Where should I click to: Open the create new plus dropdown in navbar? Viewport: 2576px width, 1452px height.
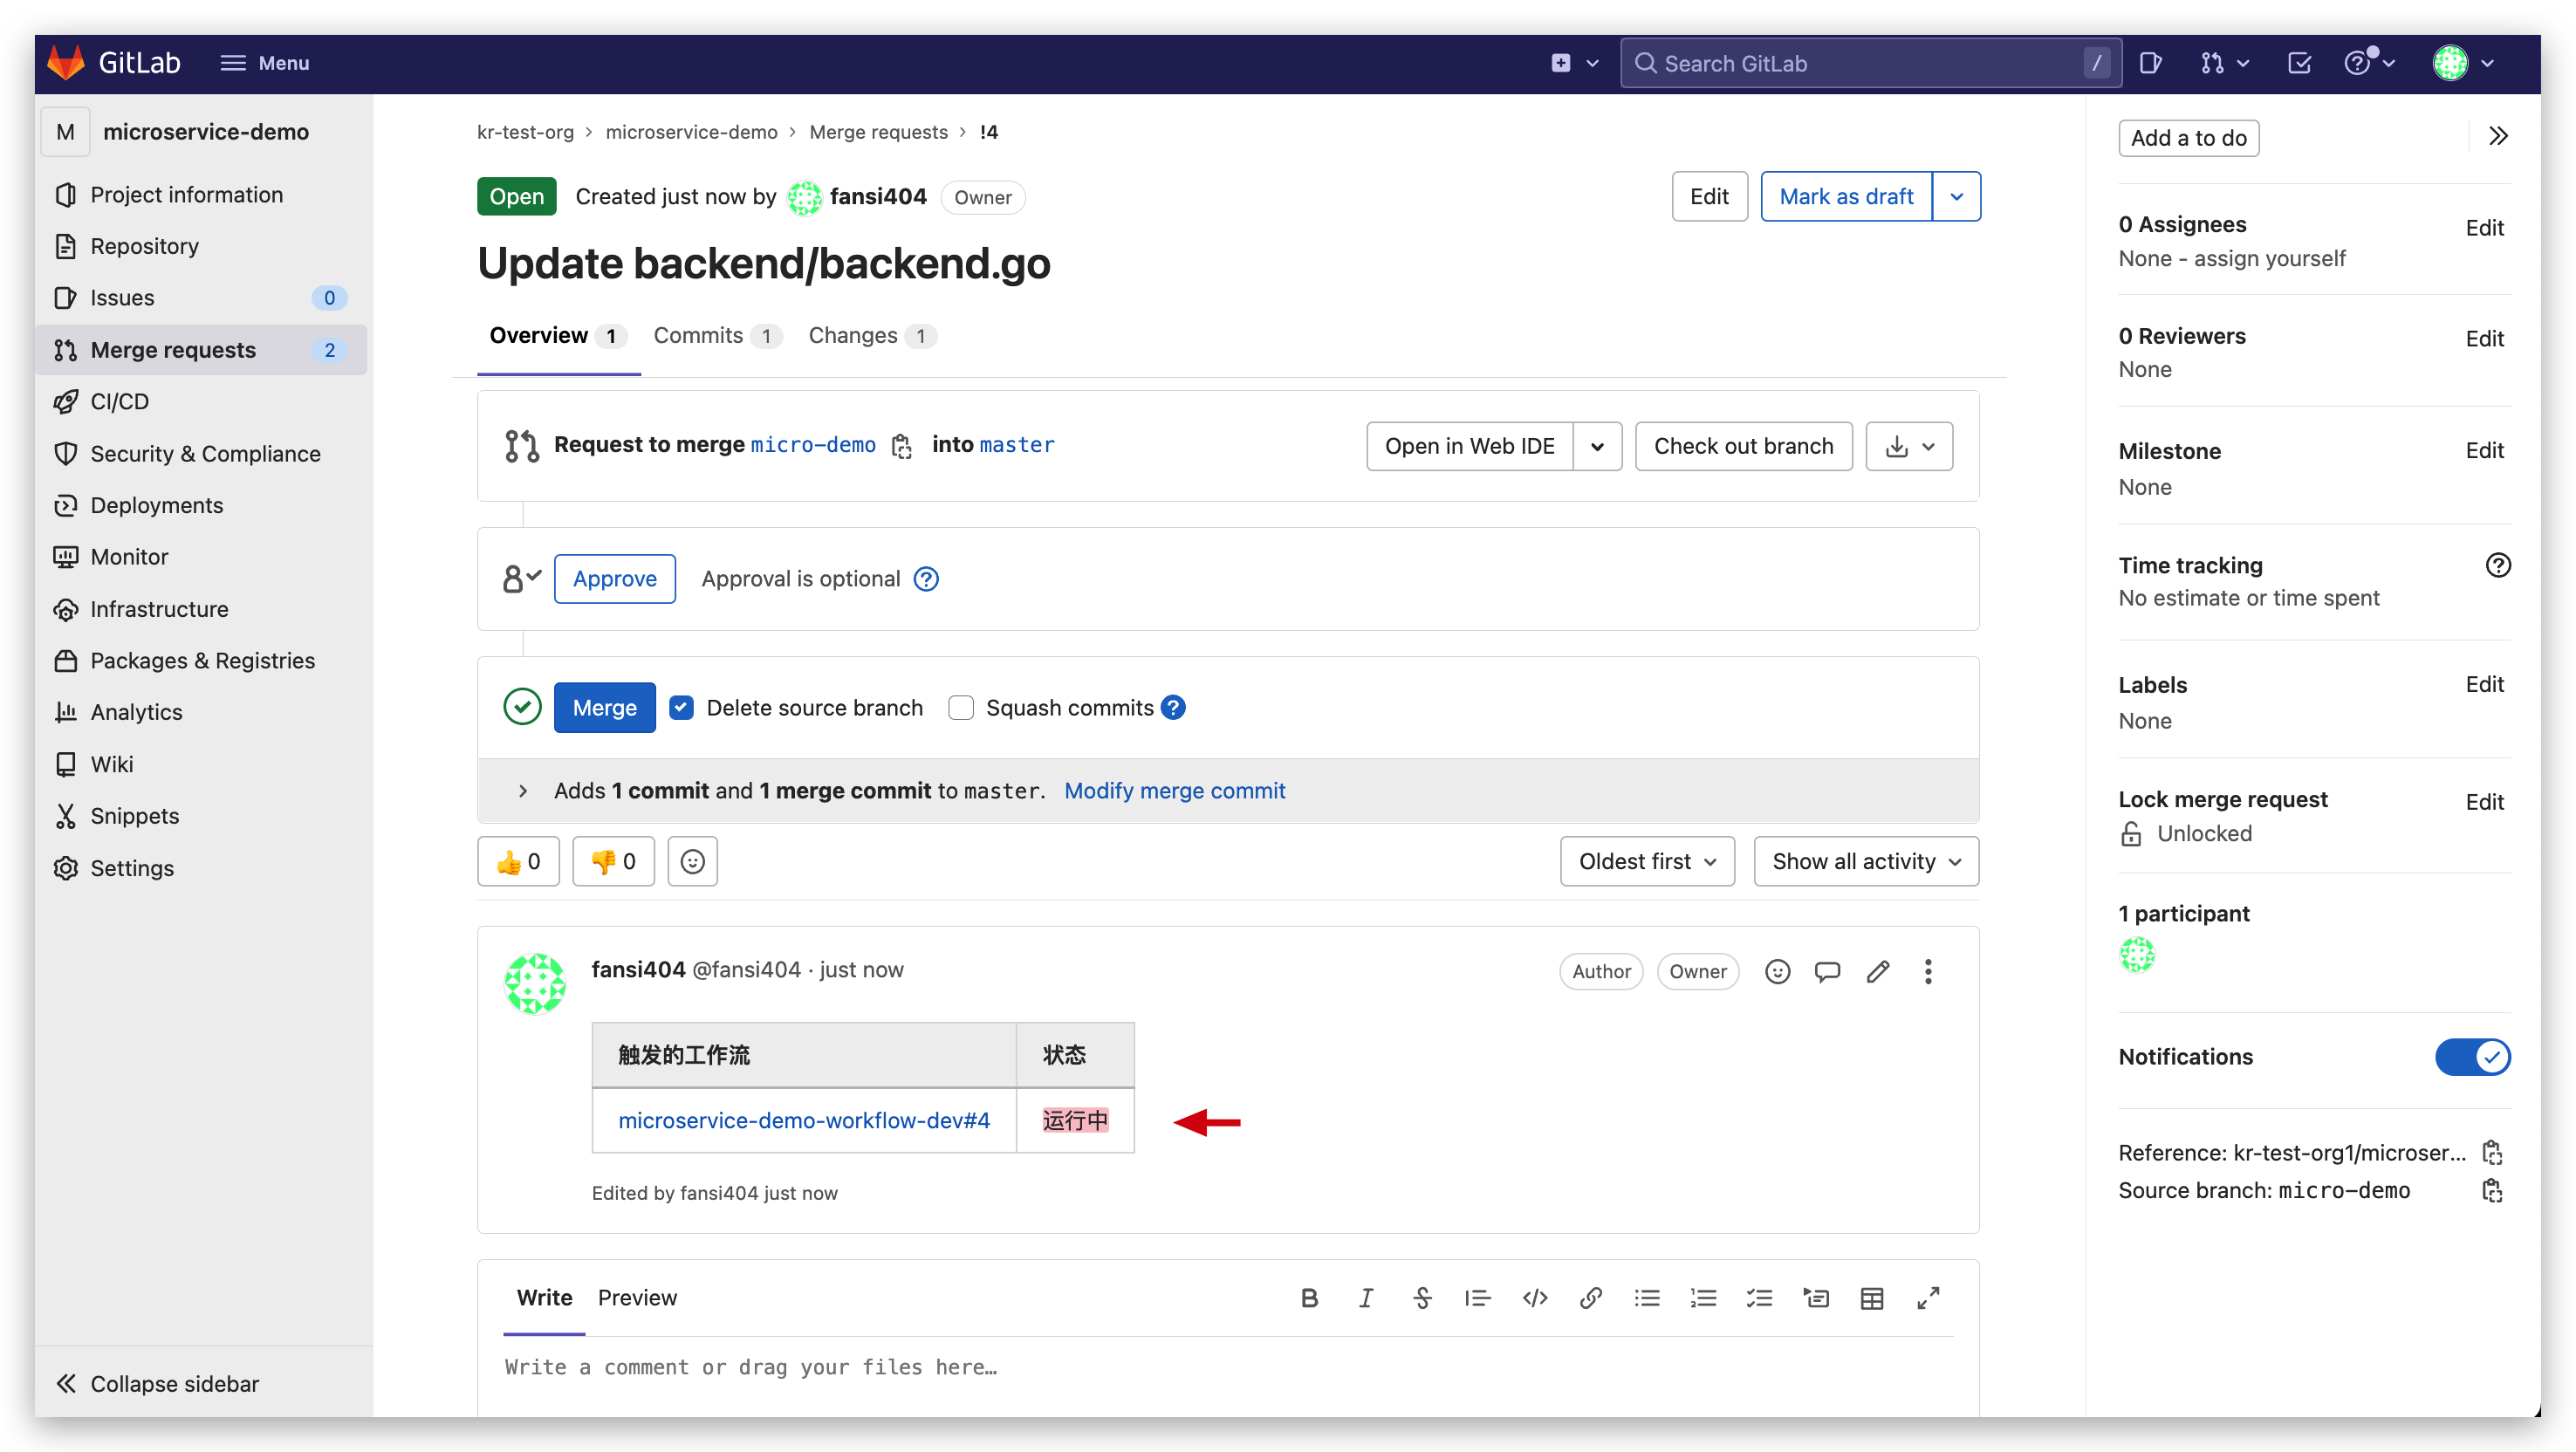(x=1575, y=63)
